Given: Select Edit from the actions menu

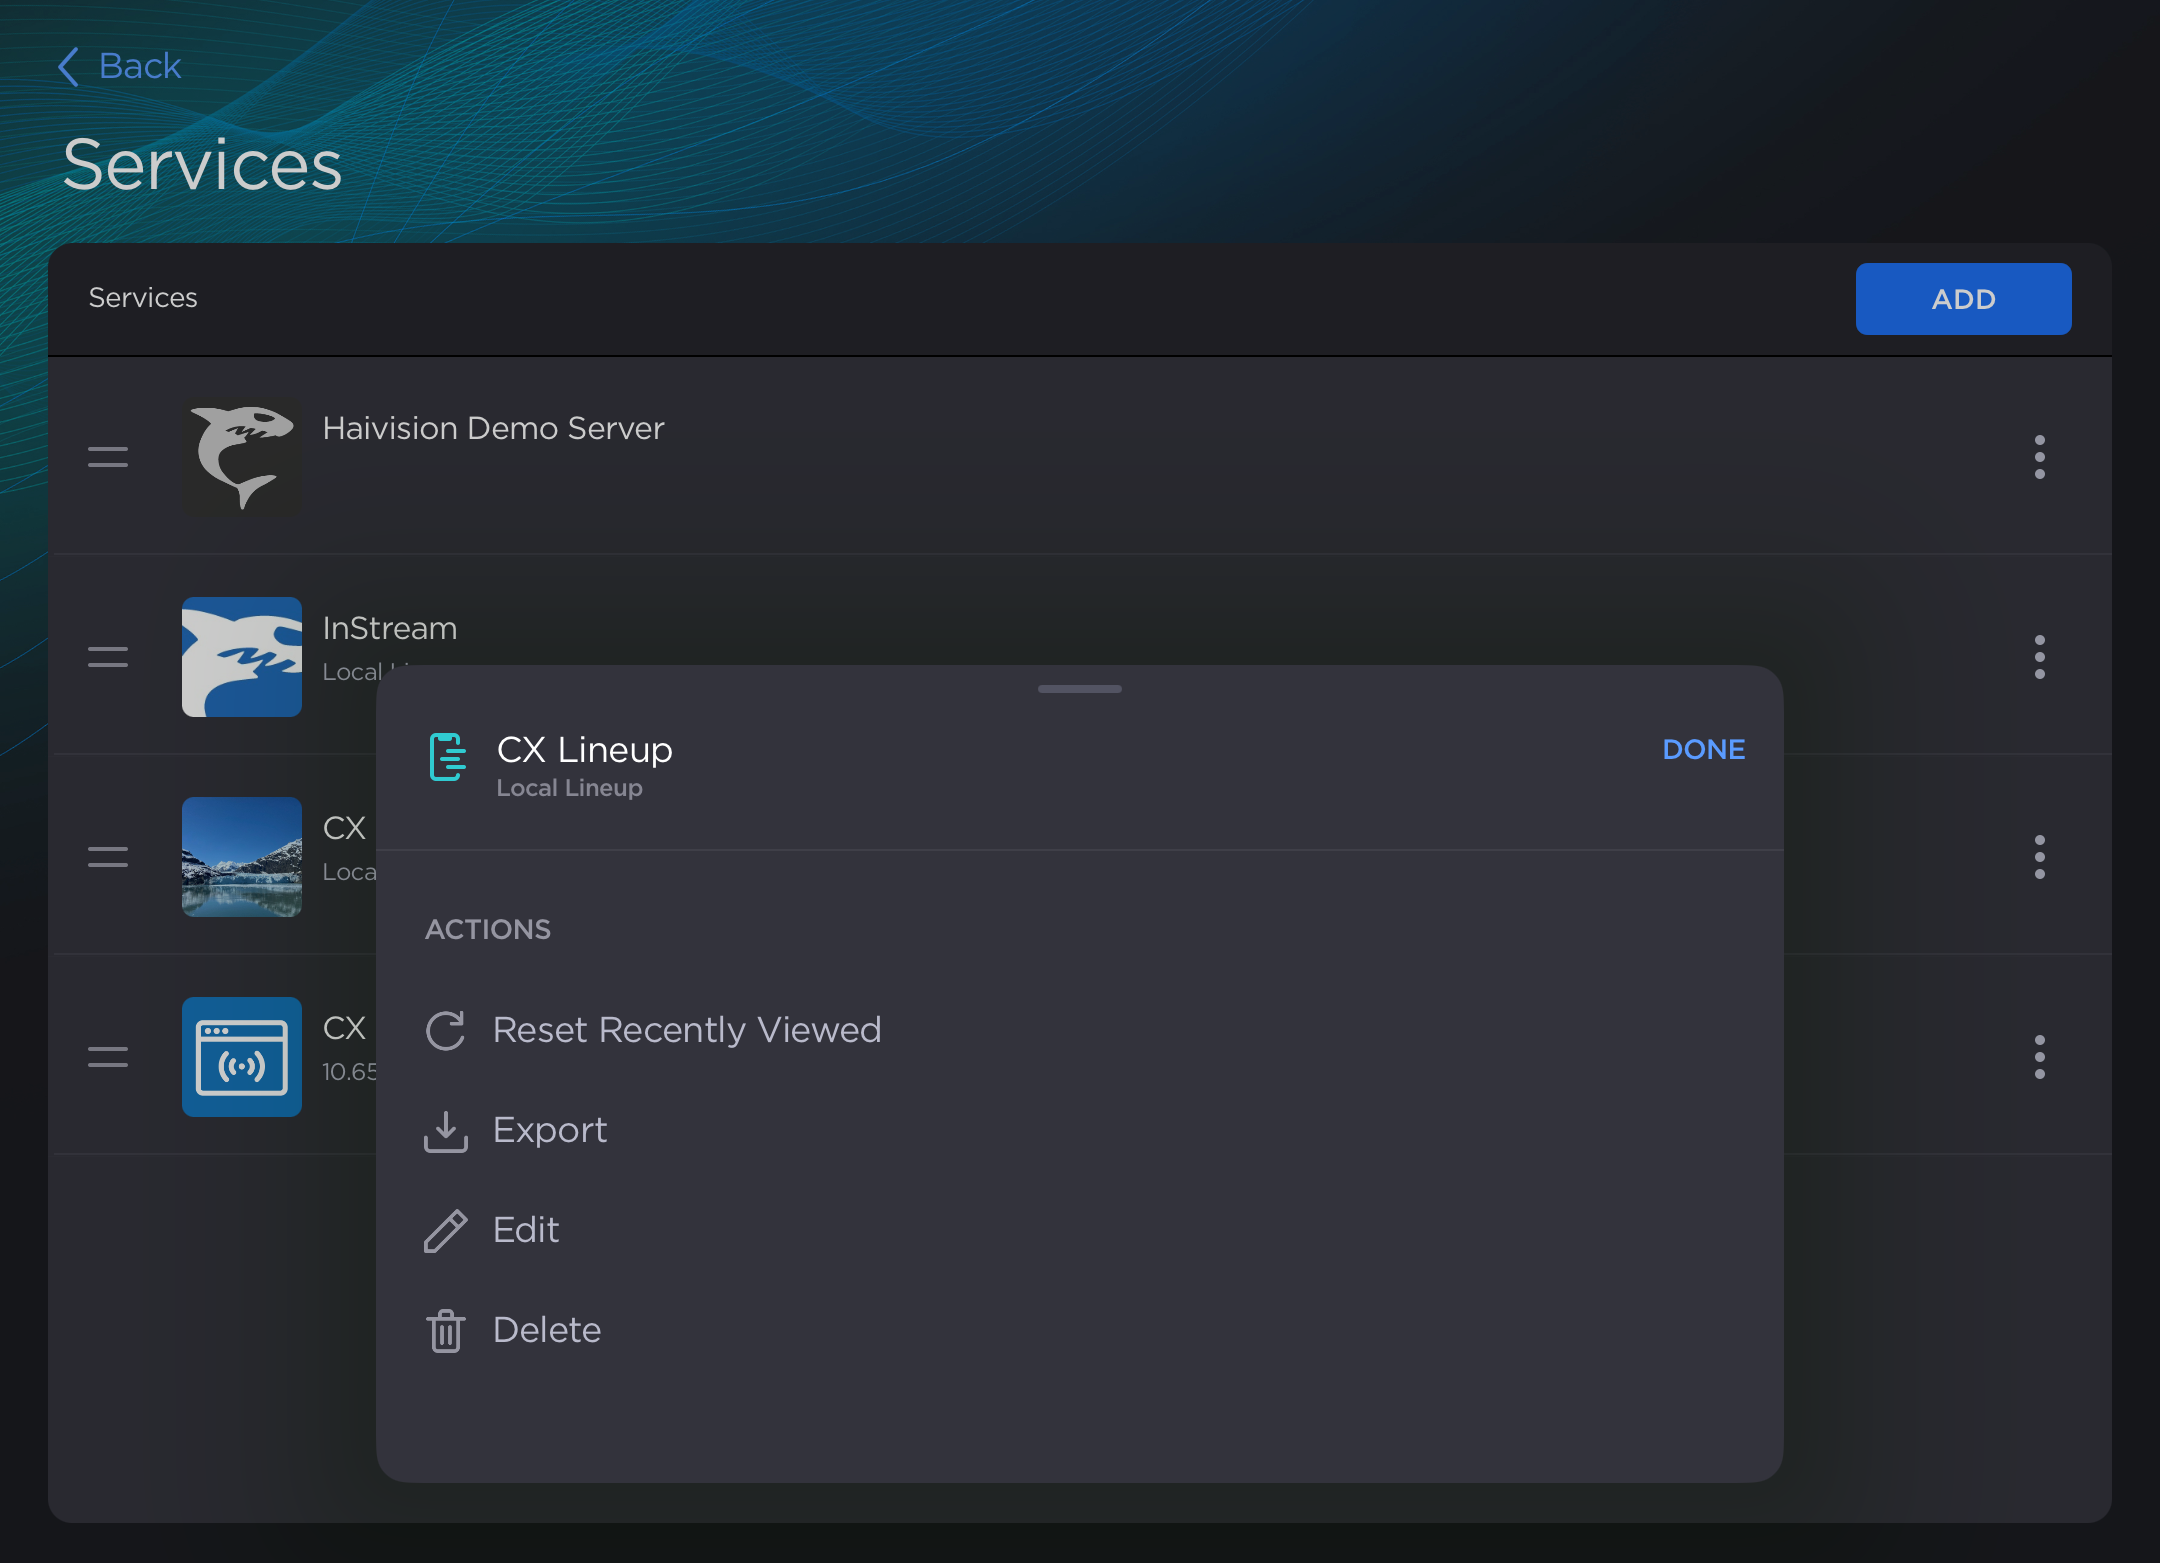Looking at the screenshot, I should point(525,1229).
